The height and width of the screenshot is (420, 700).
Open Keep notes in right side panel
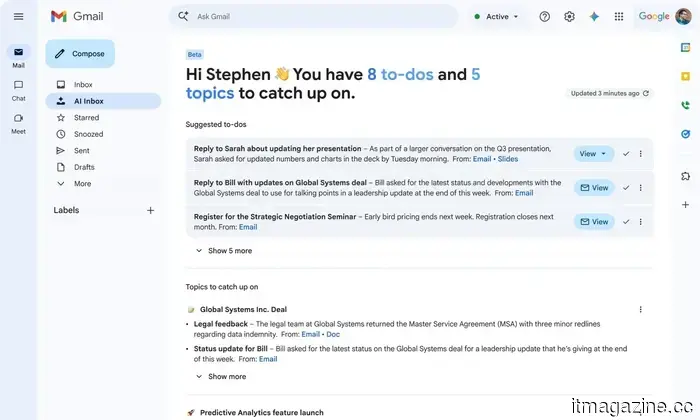coord(685,76)
